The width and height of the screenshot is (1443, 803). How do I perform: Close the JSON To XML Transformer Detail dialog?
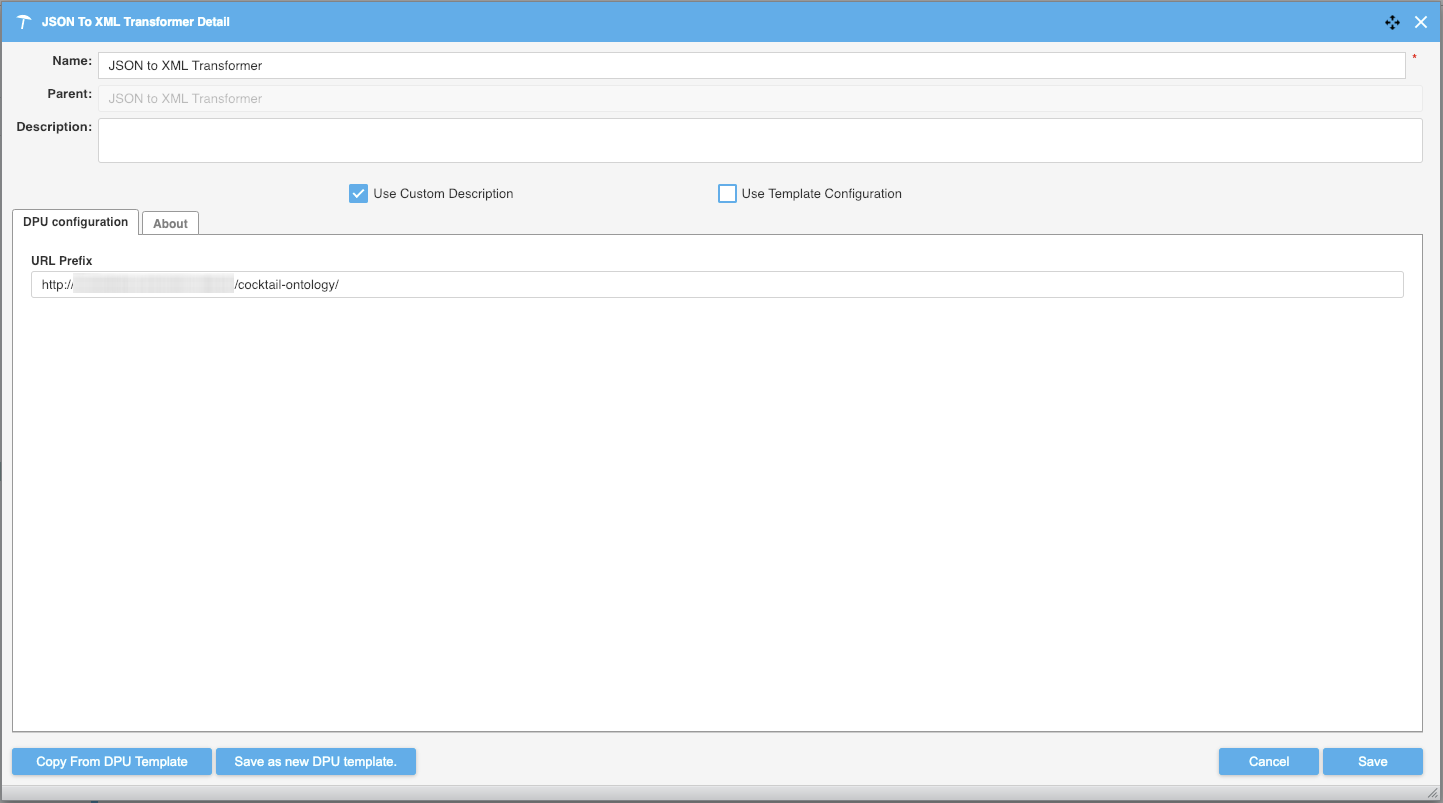1420,21
